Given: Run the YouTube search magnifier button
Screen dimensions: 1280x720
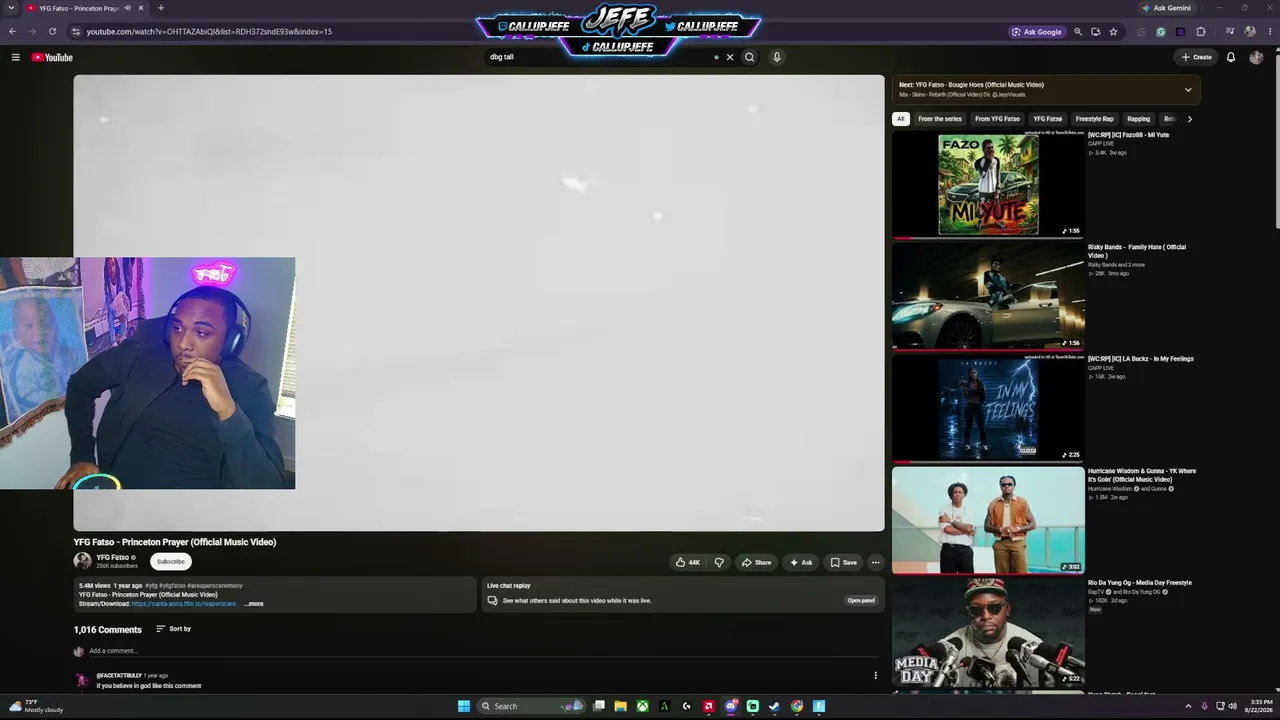Looking at the screenshot, I should [749, 57].
